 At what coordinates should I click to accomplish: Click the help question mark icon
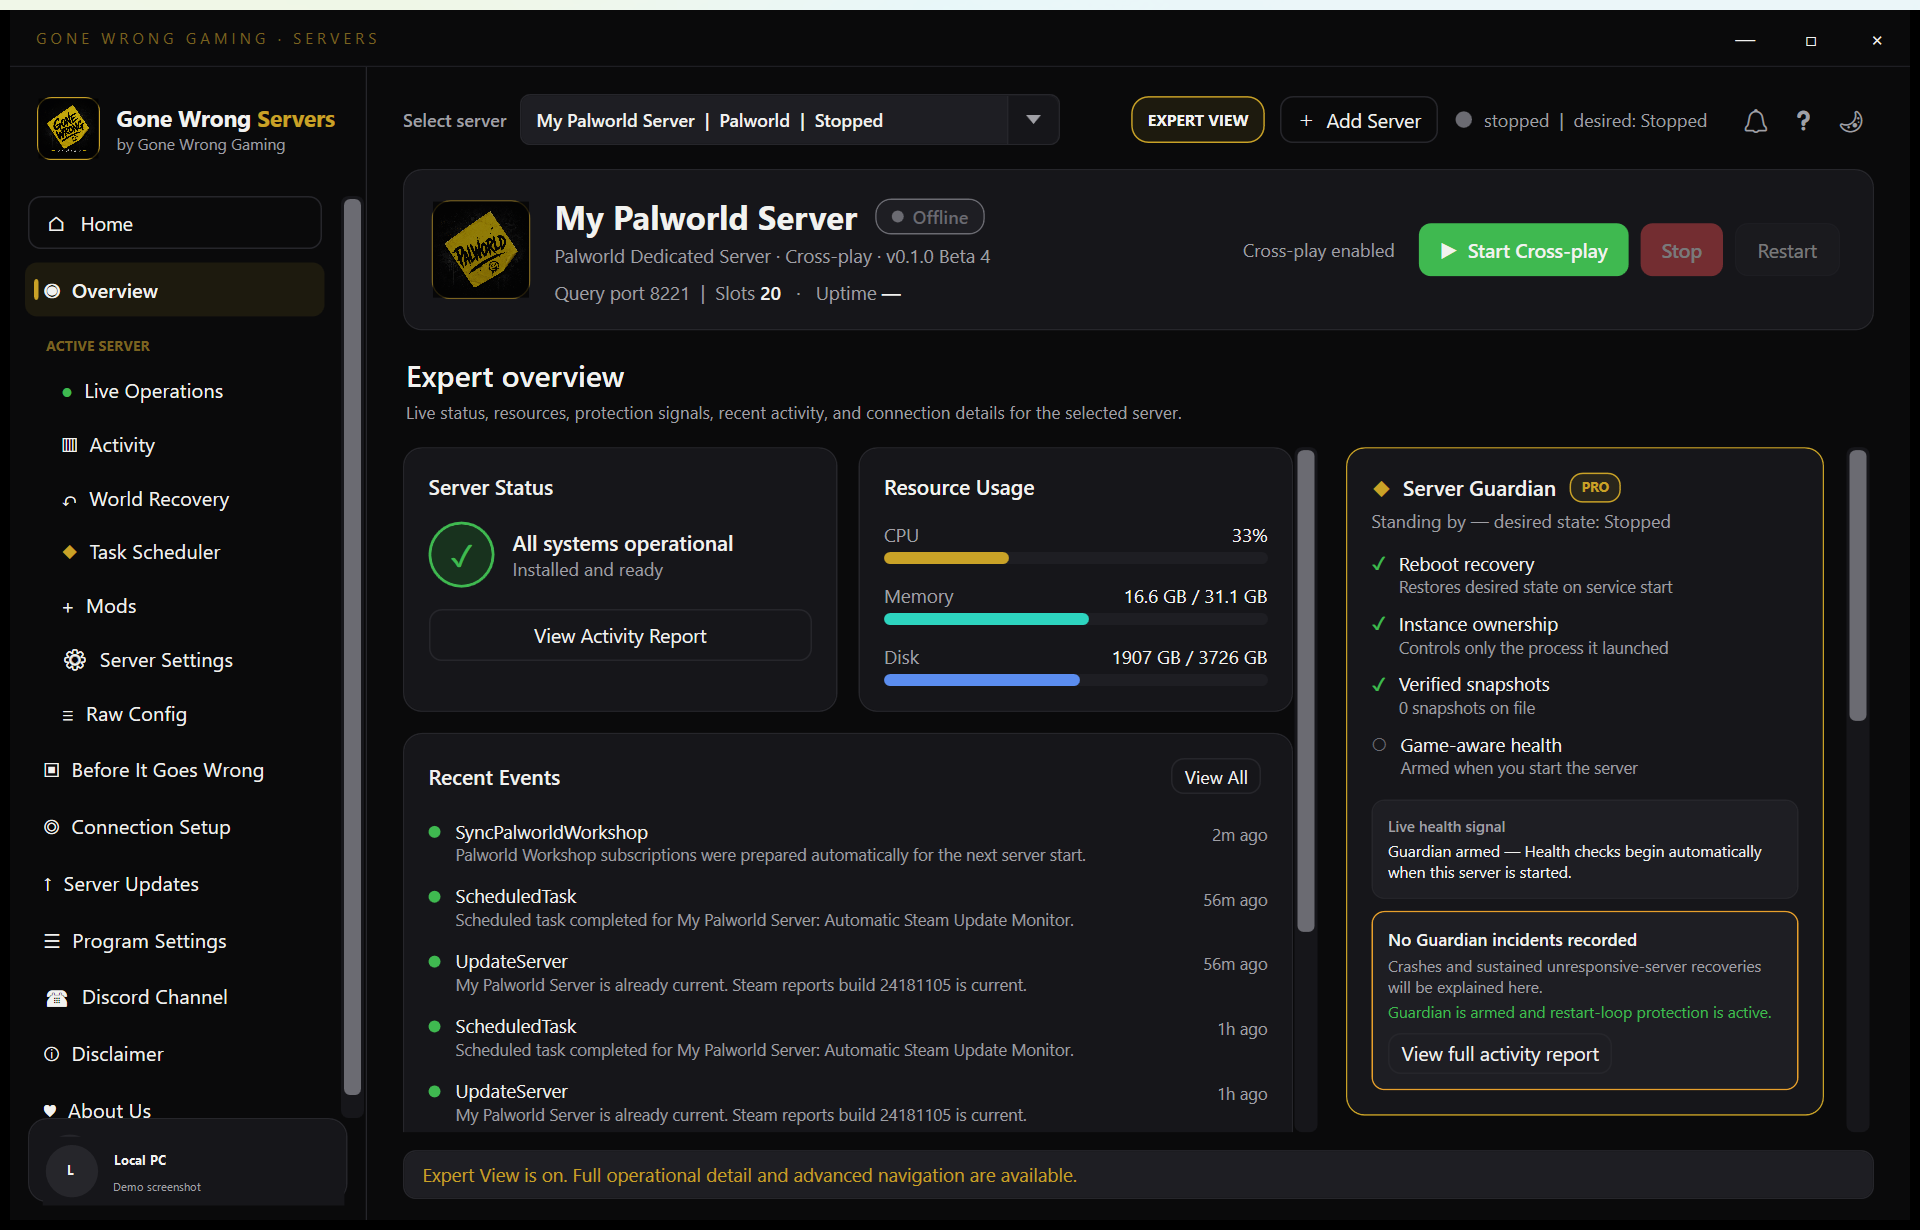(1803, 121)
